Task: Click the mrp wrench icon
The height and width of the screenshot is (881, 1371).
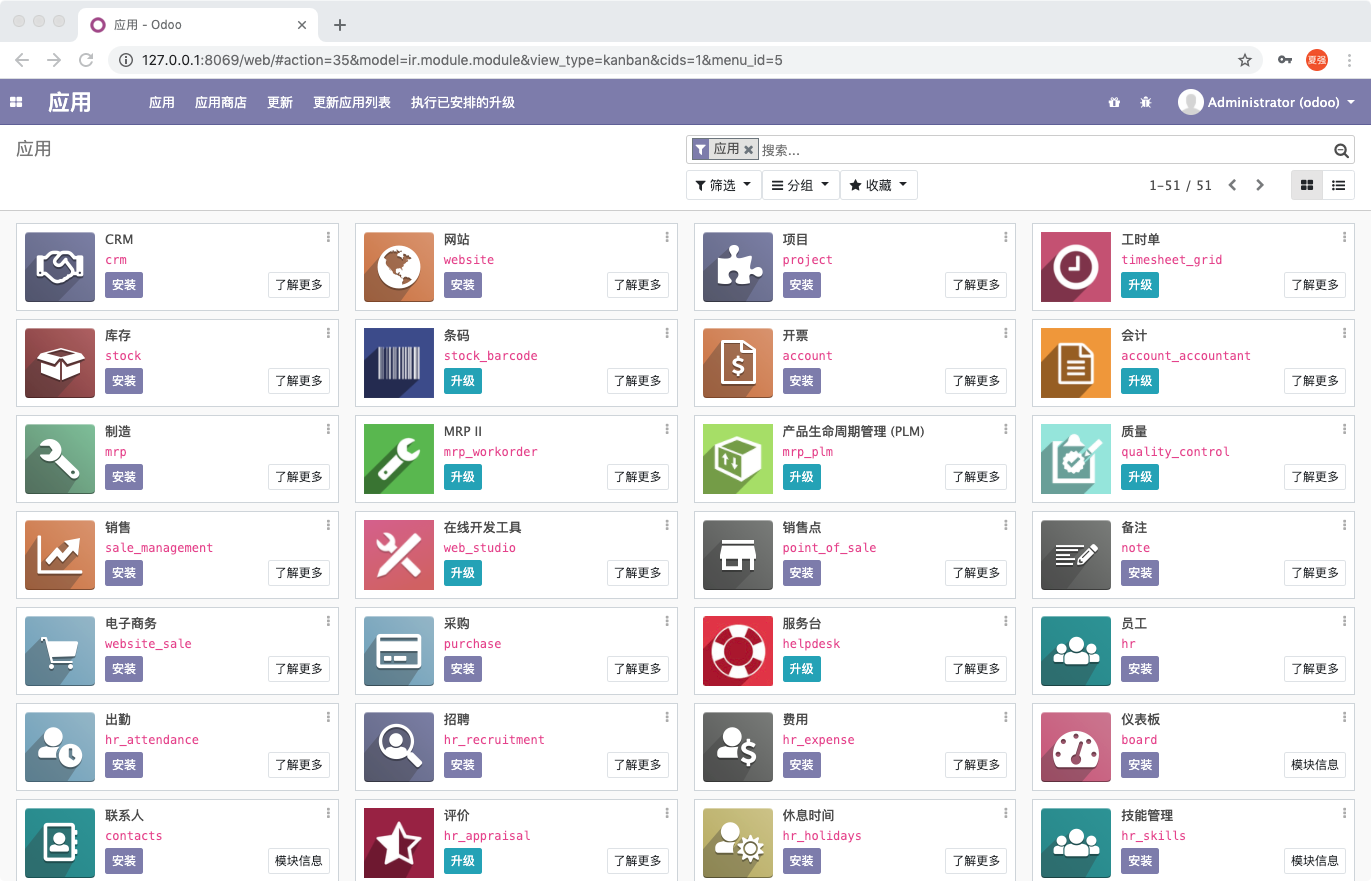Action: (x=59, y=459)
